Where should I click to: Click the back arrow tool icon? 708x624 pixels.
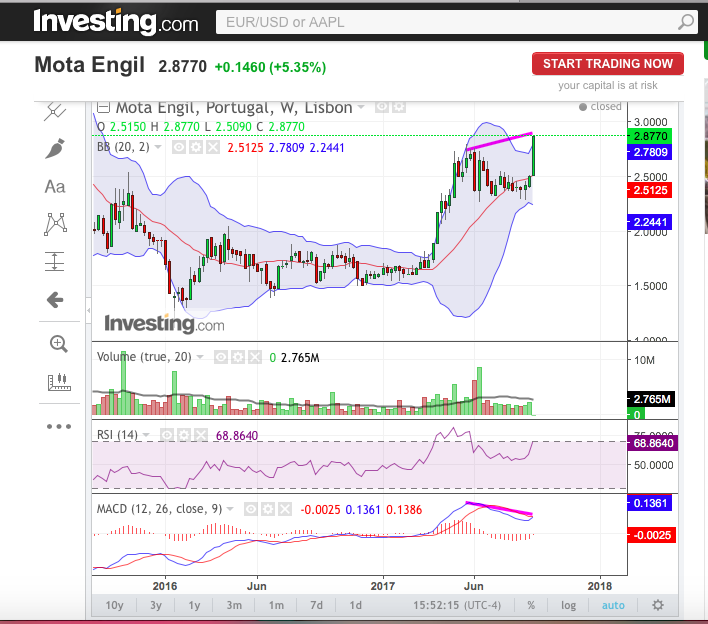(x=55, y=299)
